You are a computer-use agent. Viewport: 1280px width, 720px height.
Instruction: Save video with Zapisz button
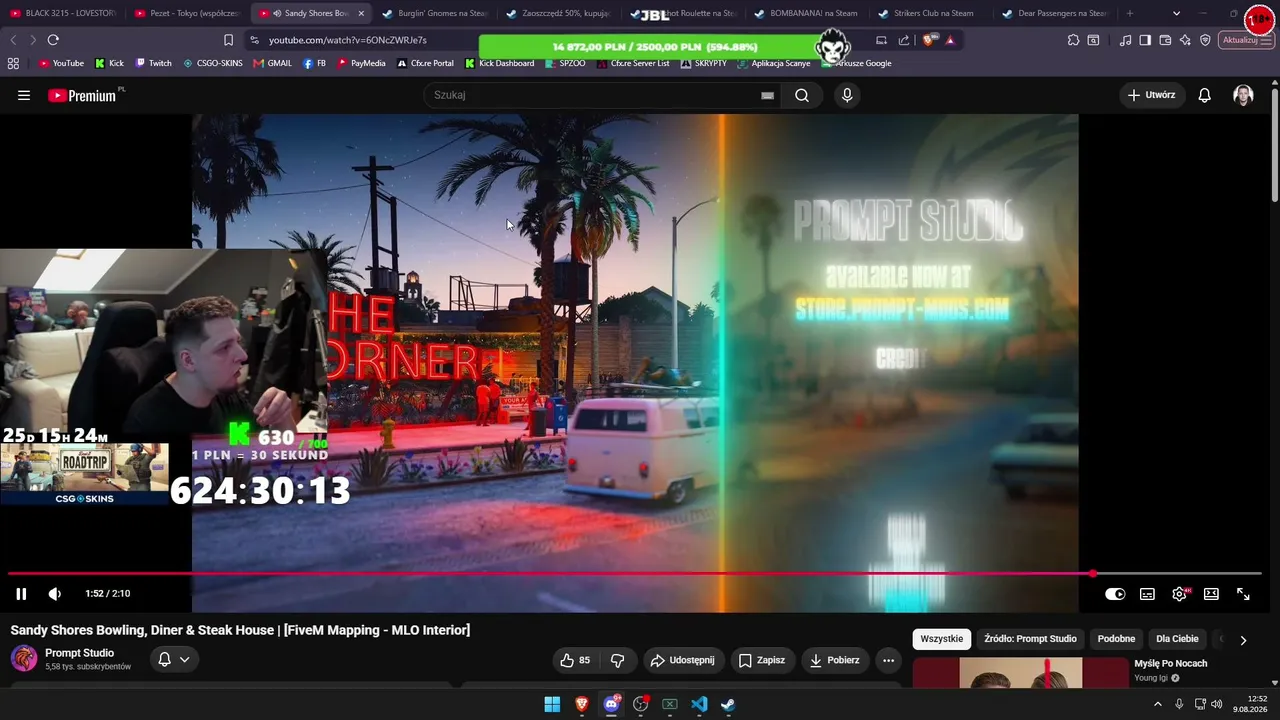[x=762, y=660]
